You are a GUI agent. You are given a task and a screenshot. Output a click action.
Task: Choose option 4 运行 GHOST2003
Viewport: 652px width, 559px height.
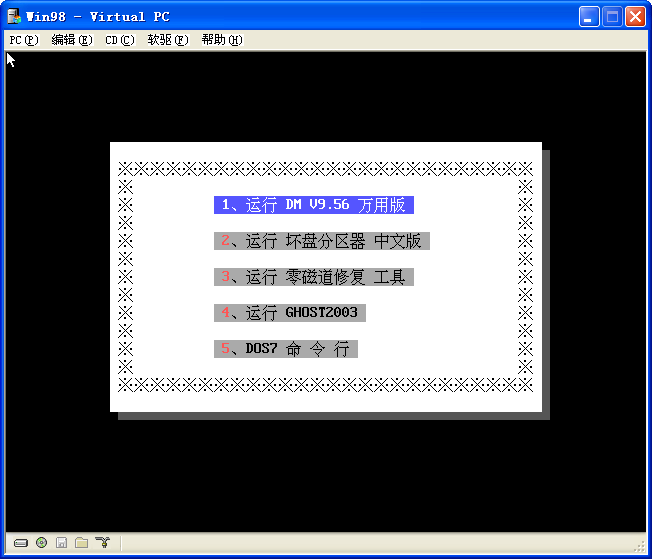tap(289, 313)
